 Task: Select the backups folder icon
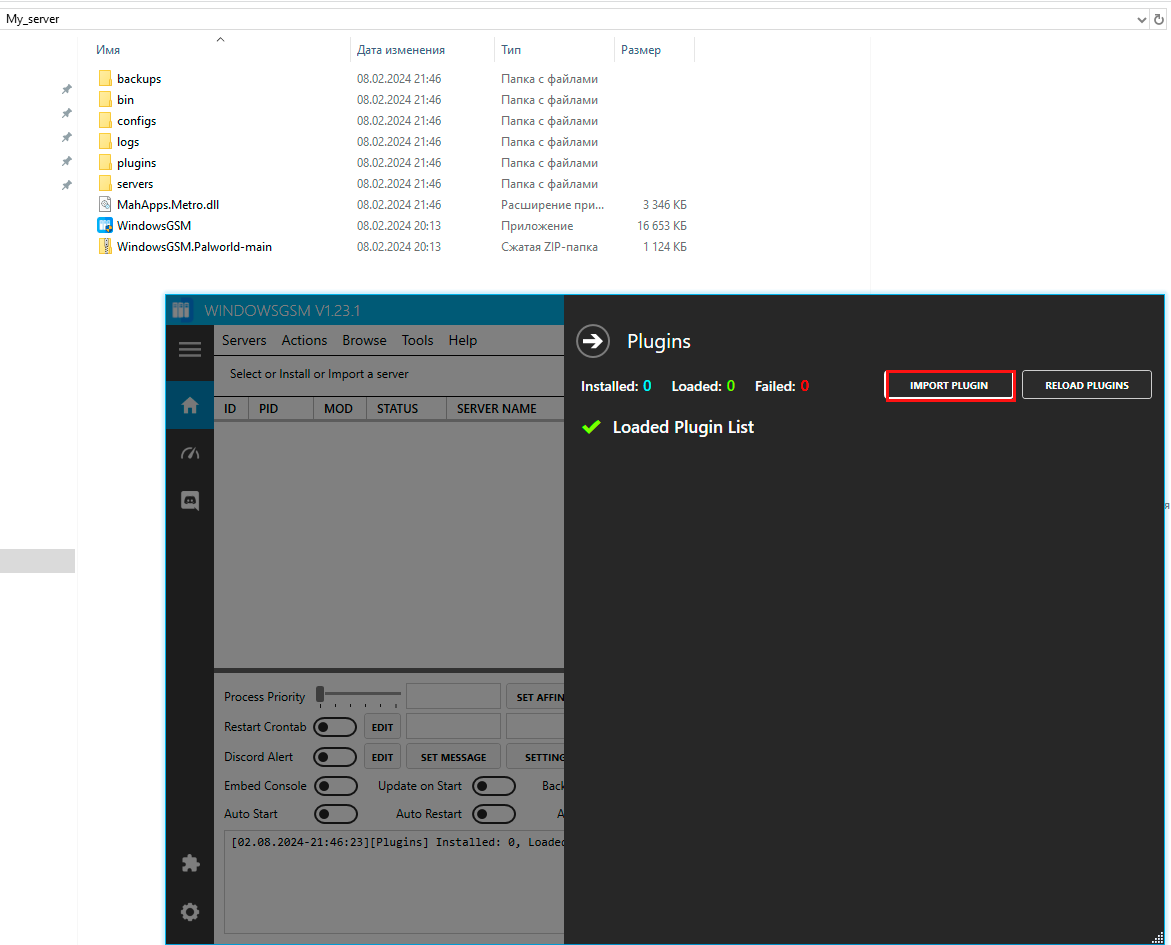[x=105, y=78]
